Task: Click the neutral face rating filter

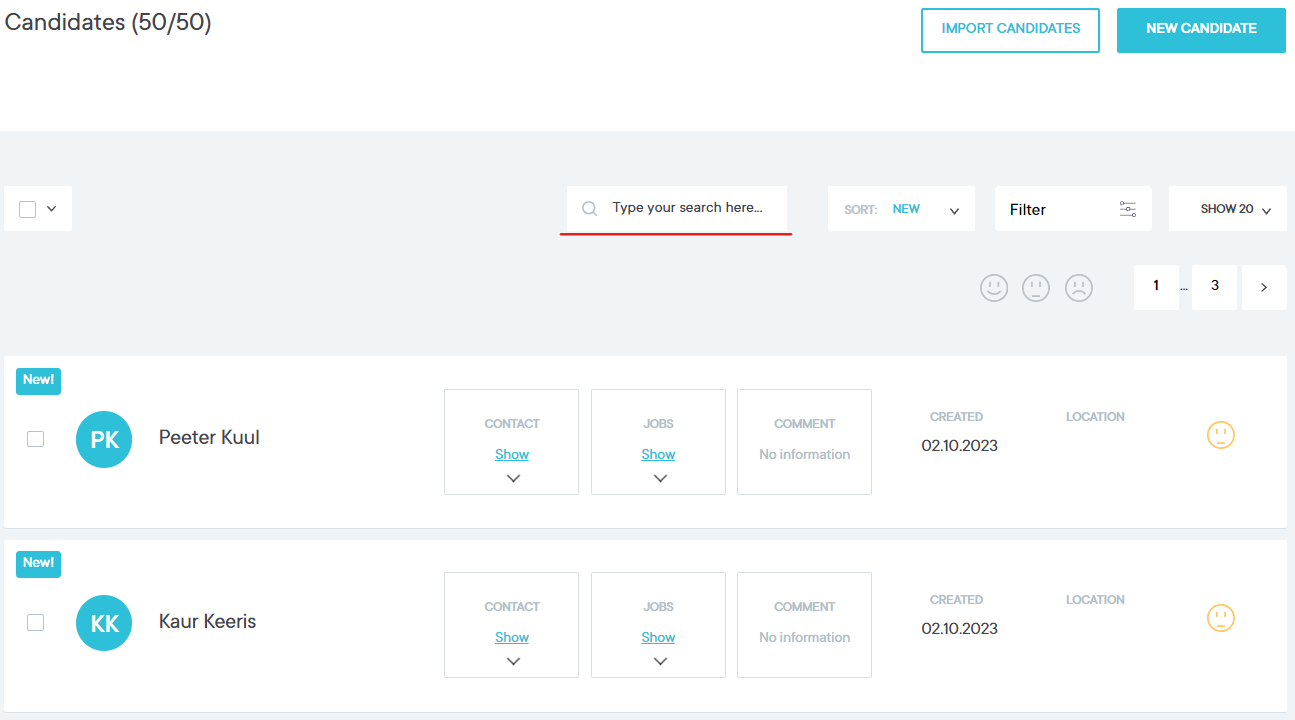Action: click(1036, 288)
